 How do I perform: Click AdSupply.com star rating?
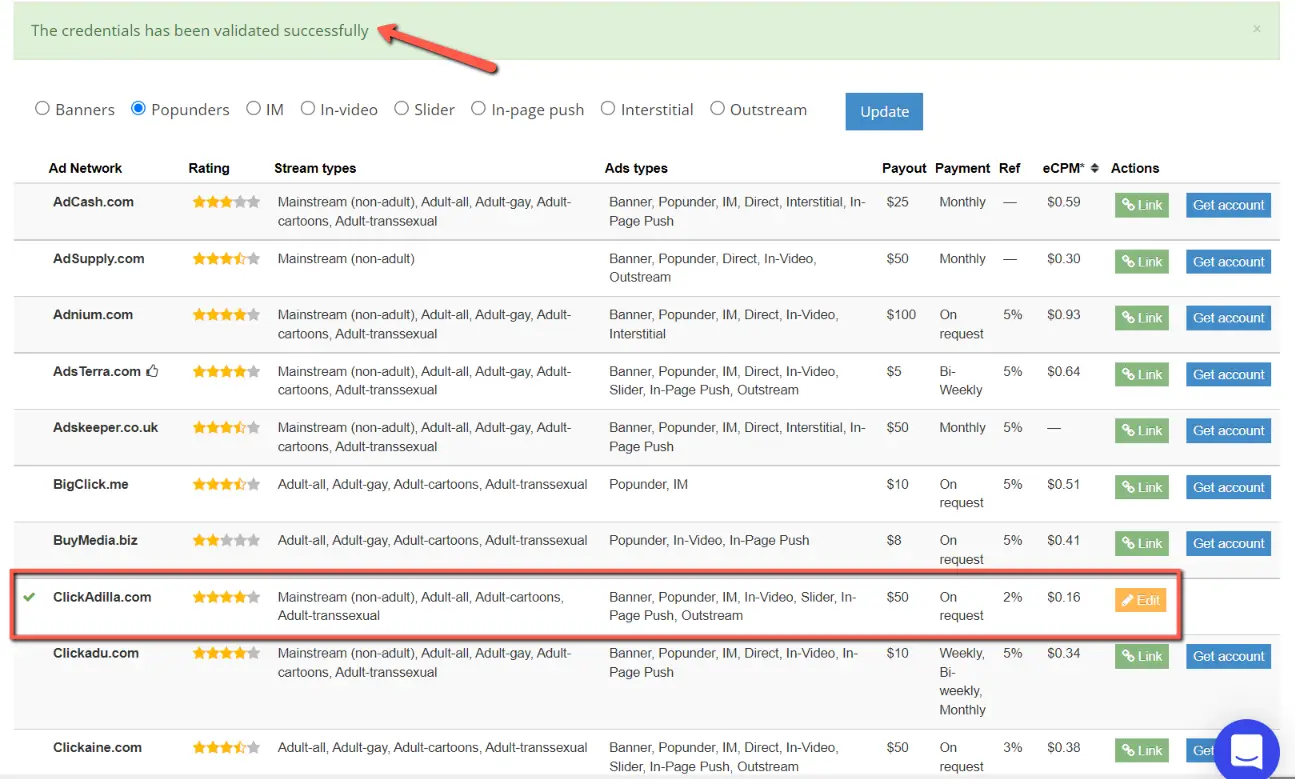tap(226, 259)
